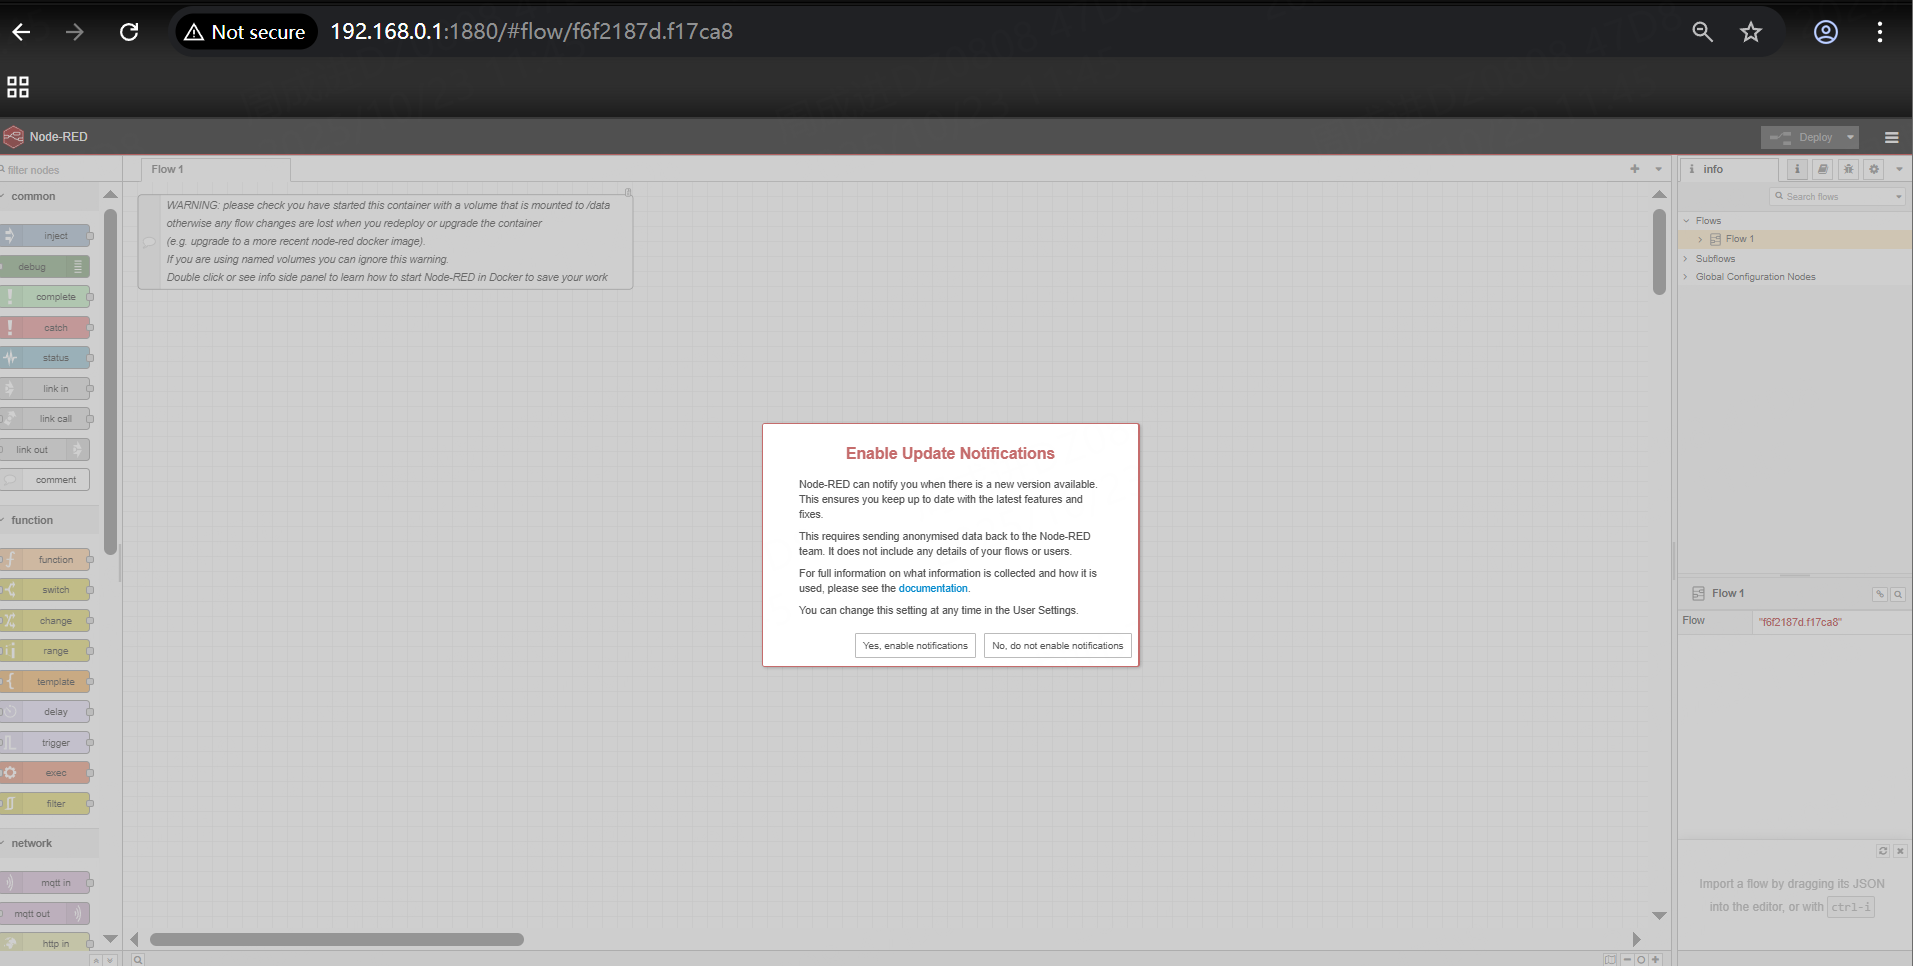Viewport: 1913px width, 966px height.
Task: Collapse the Flows tree section
Action: [x=1687, y=221]
